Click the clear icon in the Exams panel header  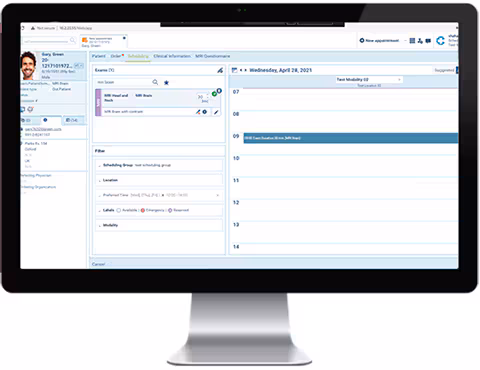[220, 70]
